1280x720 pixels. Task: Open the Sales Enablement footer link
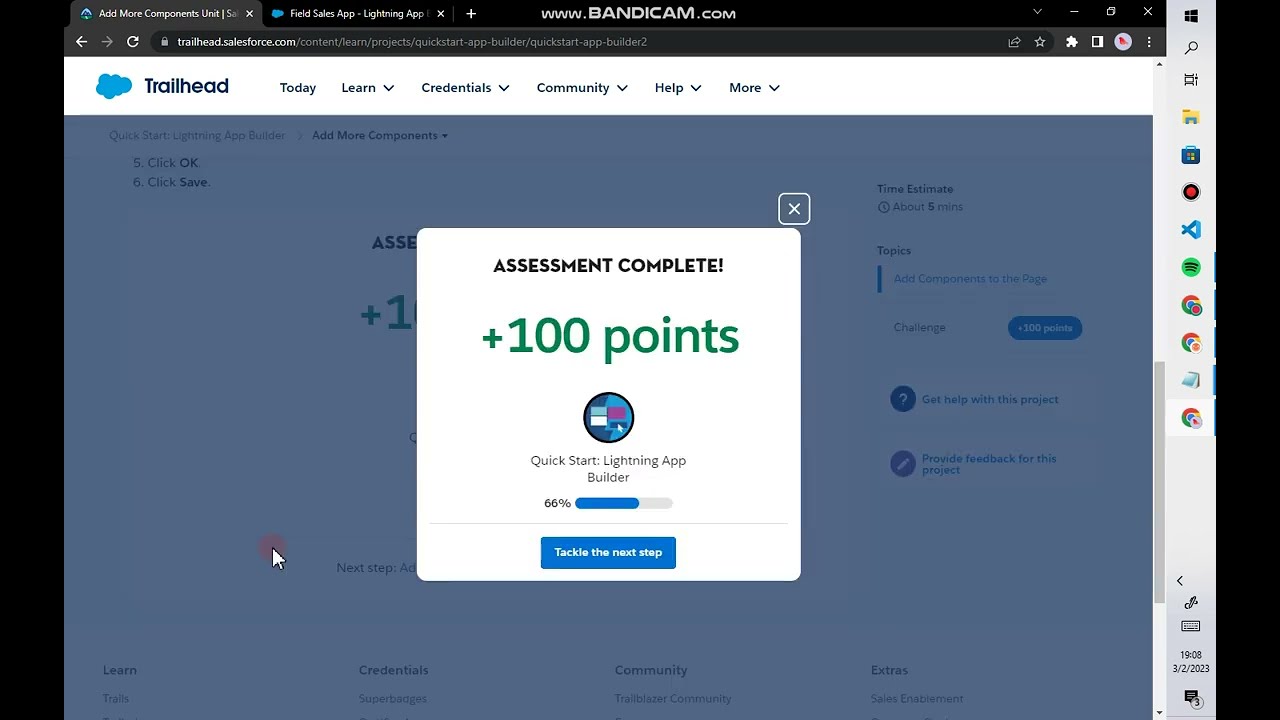pyautogui.click(x=917, y=699)
